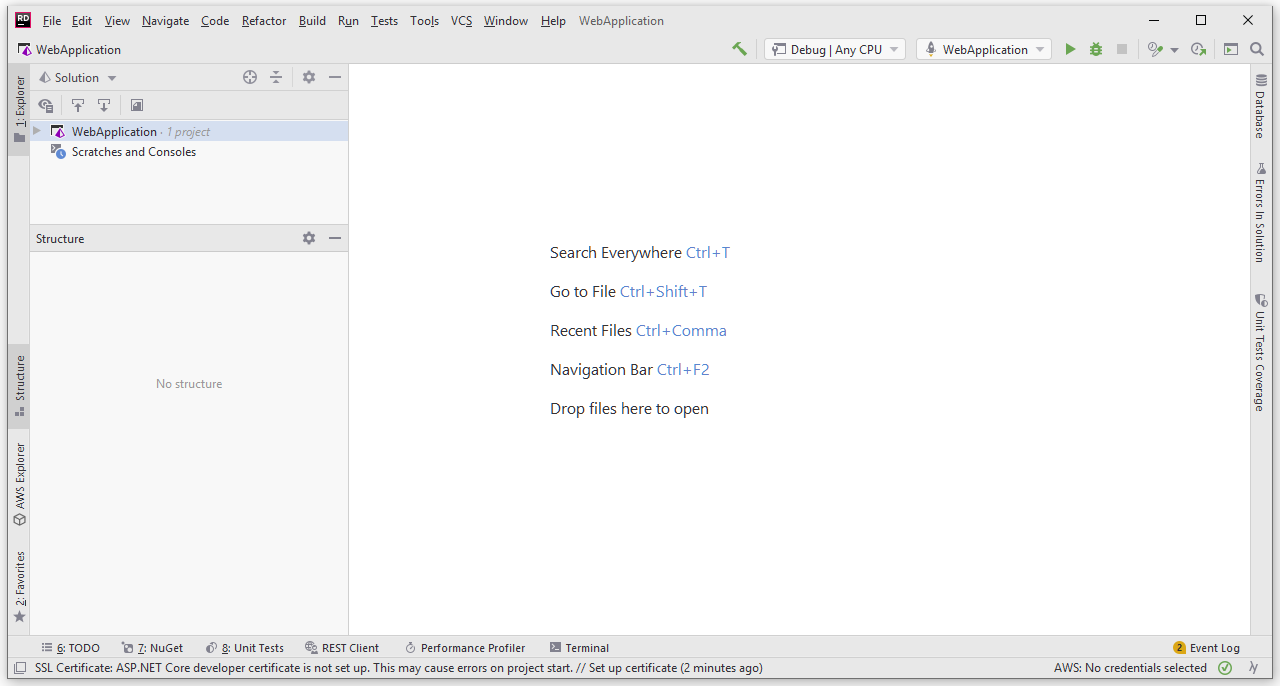
Task: Open the Debug | Any CPU configuration dropdown
Action: click(x=835, y=49)
